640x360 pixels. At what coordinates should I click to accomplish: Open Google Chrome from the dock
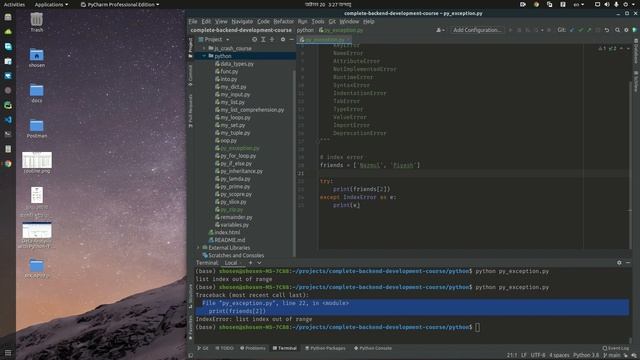pyautogui.click(x=8, y=164)
